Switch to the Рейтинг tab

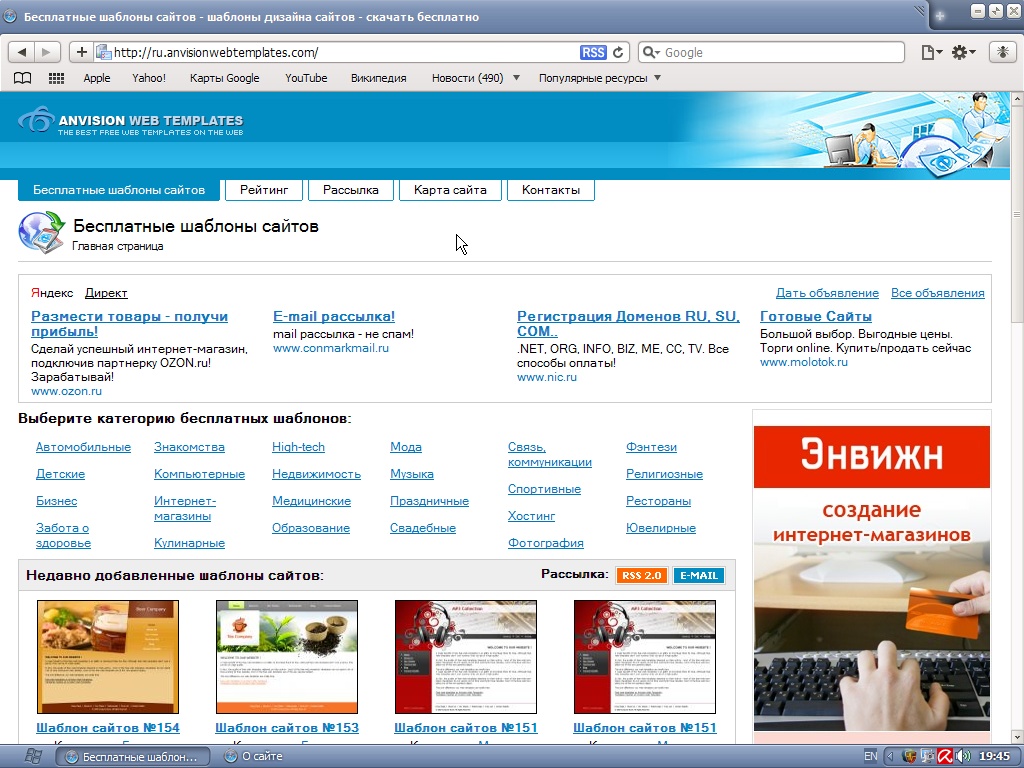[x=264, y=190]
